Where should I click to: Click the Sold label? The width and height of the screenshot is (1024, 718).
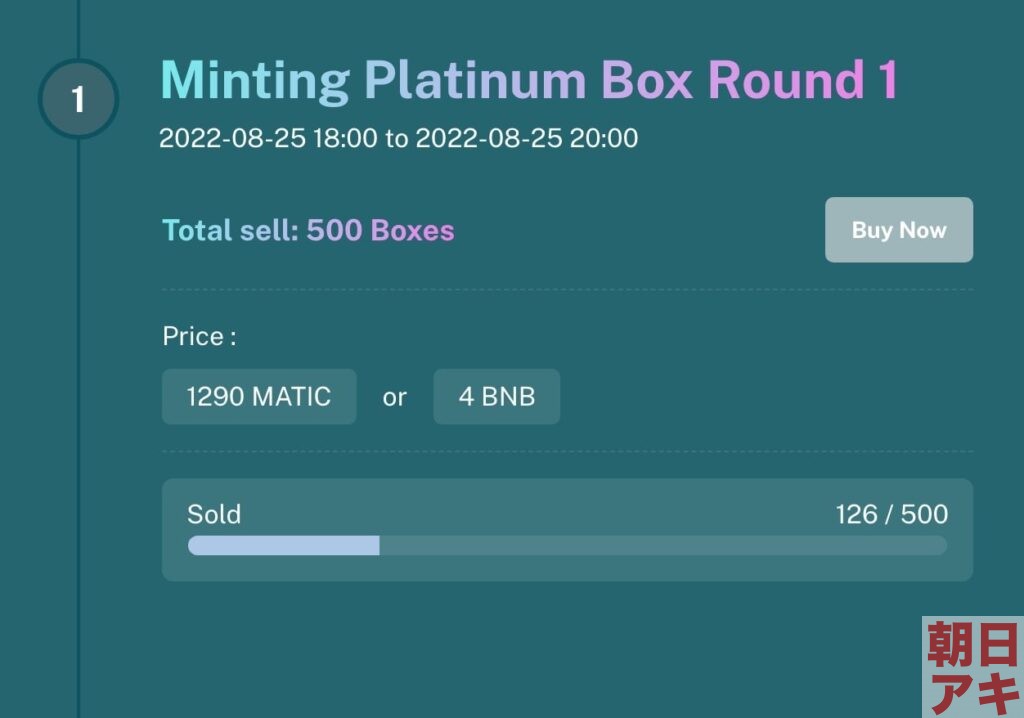[x=214, y=514]
